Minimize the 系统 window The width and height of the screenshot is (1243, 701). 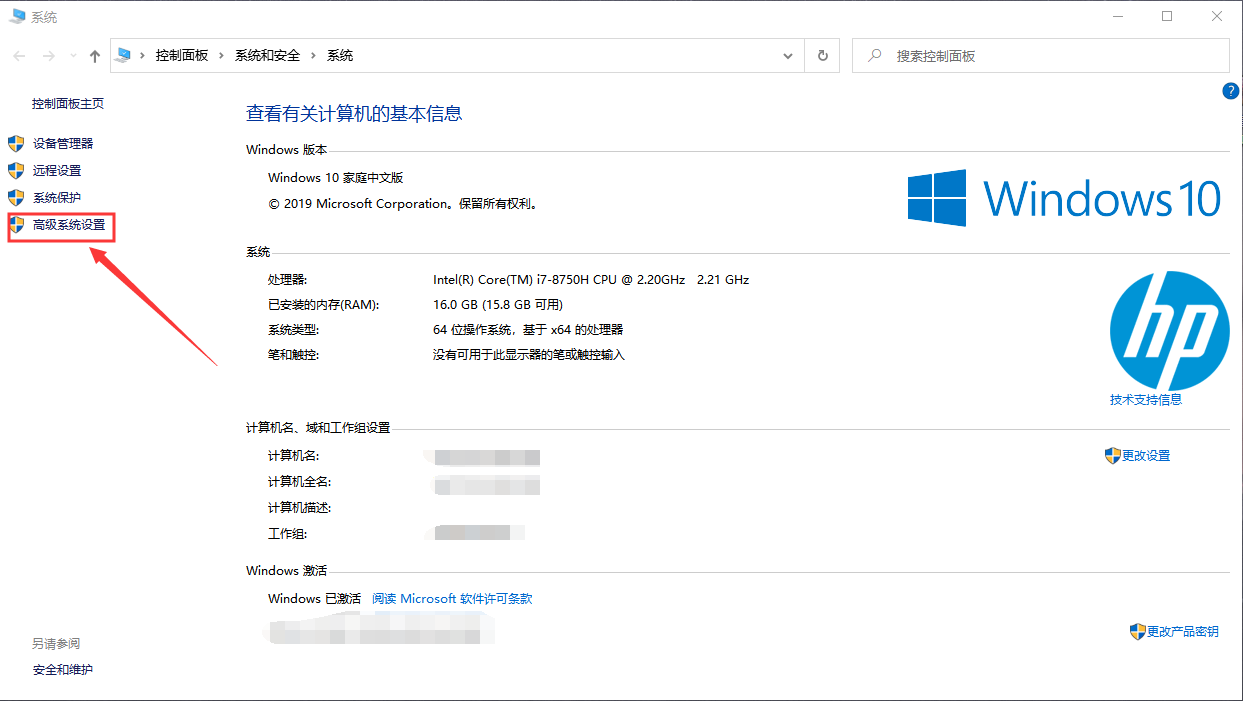(1118, 16)
